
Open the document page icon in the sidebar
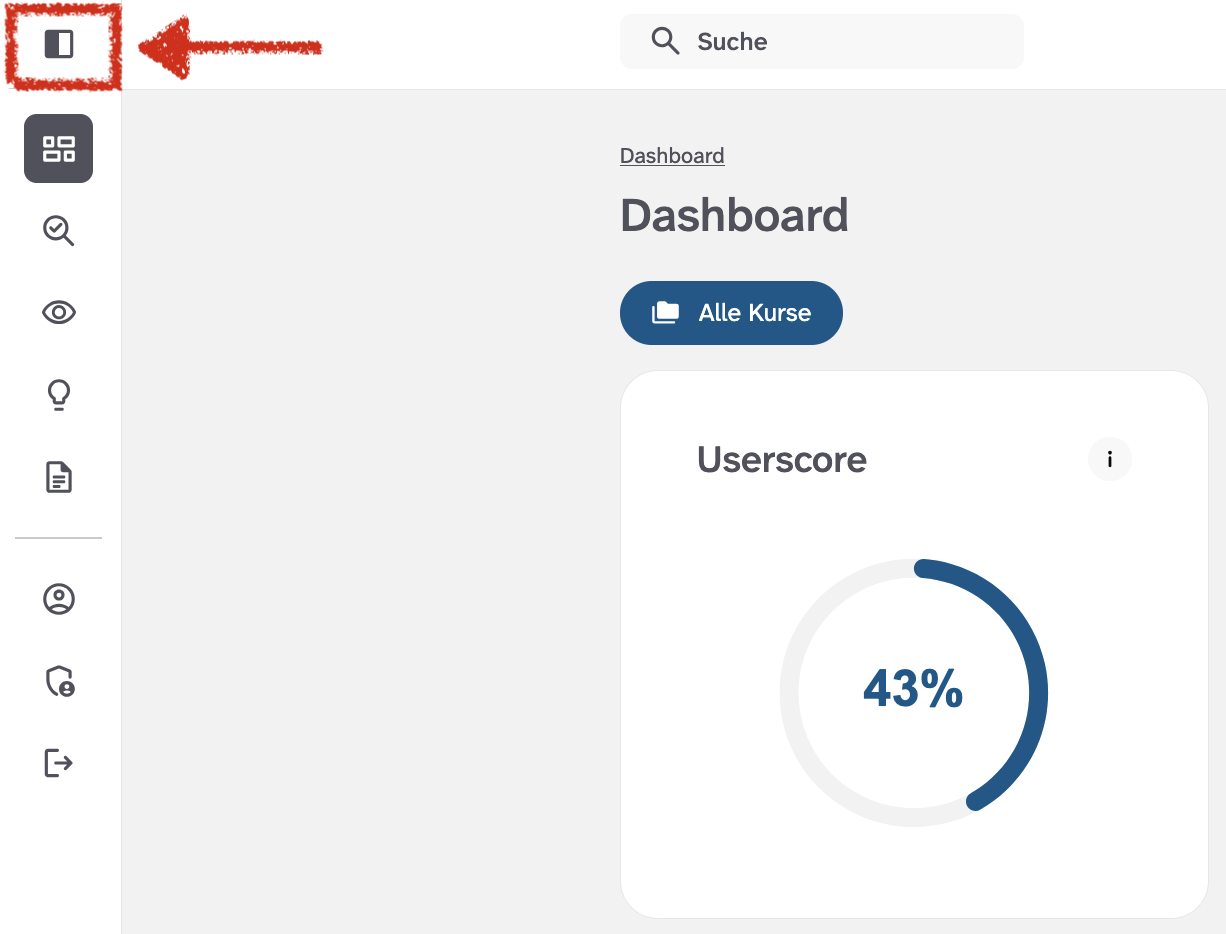(x=58, y=477)
